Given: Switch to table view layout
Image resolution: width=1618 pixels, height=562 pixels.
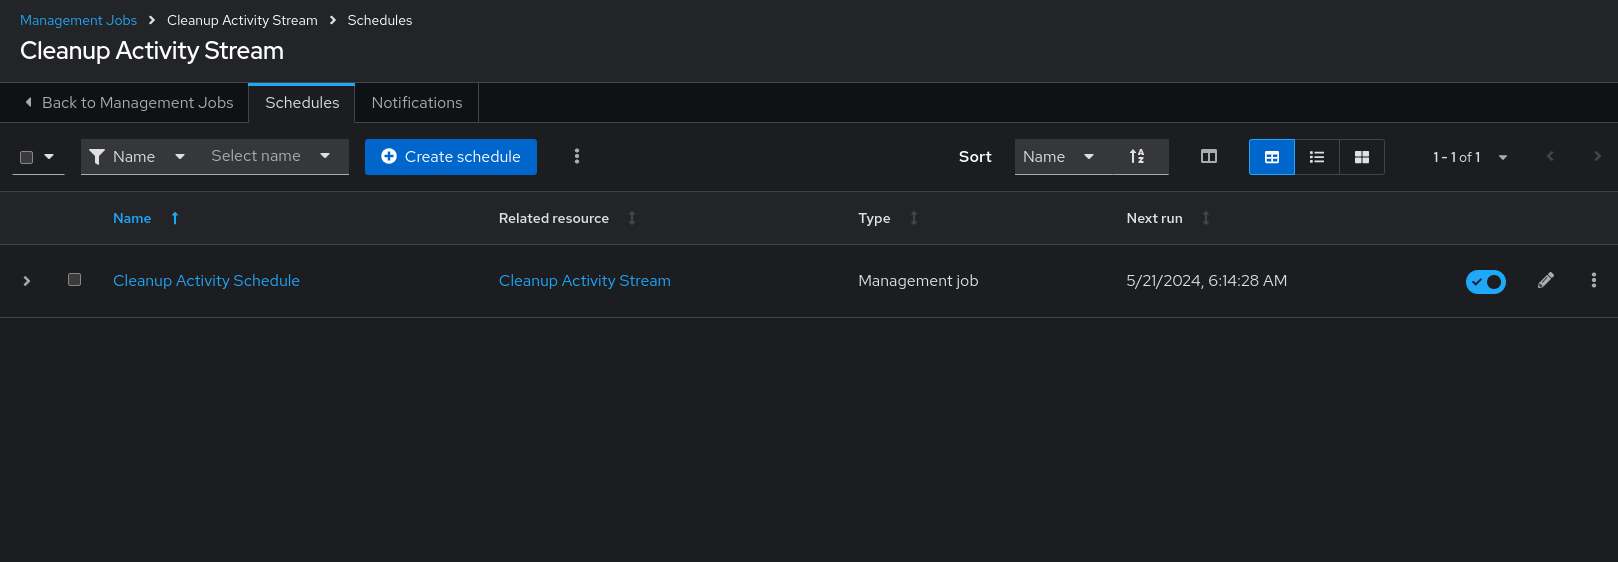Looking at the screenshot, I should tap(1271, 157).
